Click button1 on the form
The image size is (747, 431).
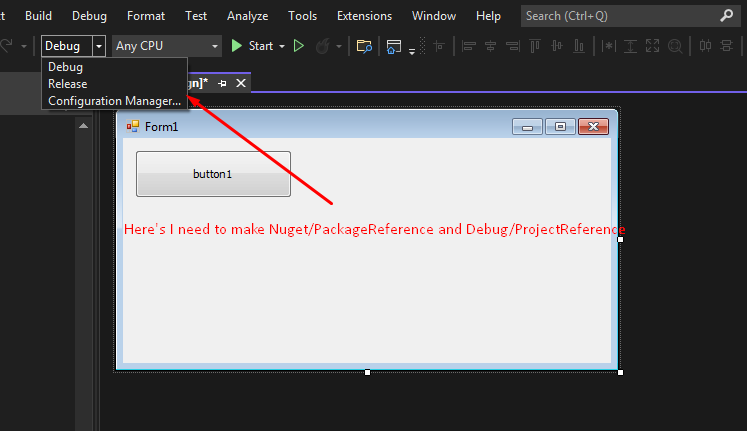coord(213,174)
